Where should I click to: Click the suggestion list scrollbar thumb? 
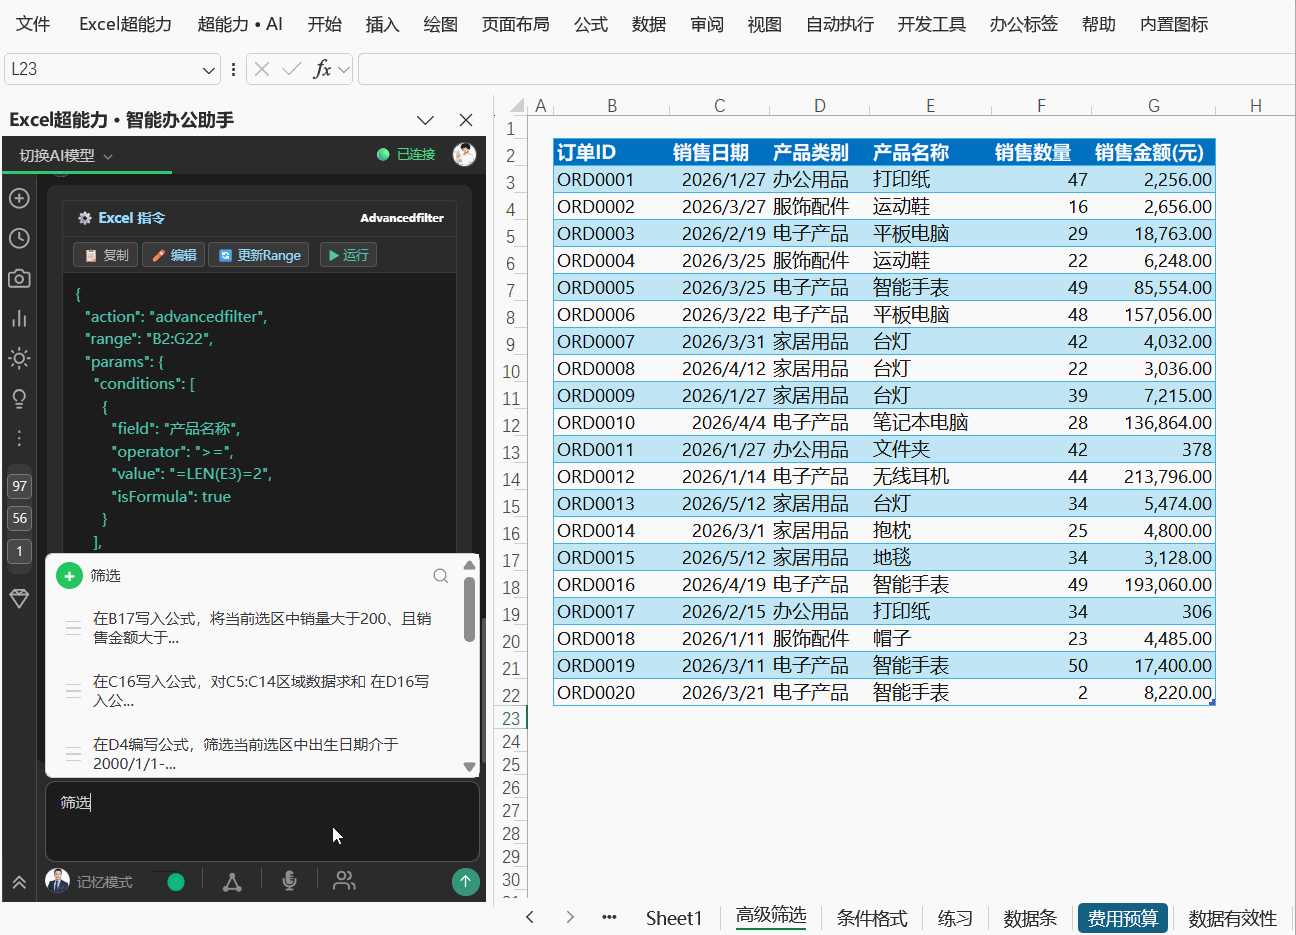[x=470, y=609]
